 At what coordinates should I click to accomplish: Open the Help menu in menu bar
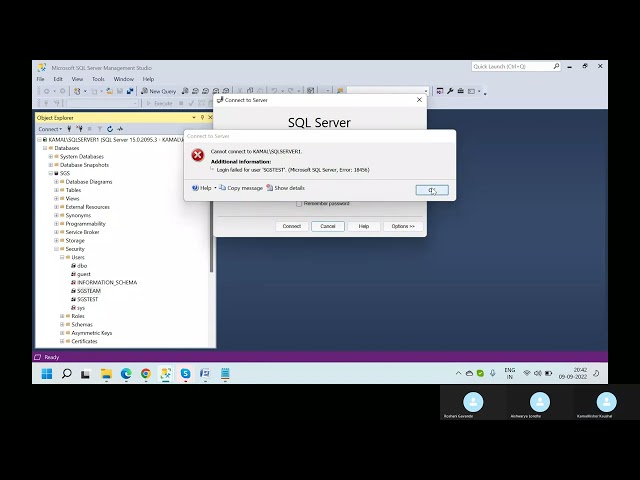coord(148,79)
